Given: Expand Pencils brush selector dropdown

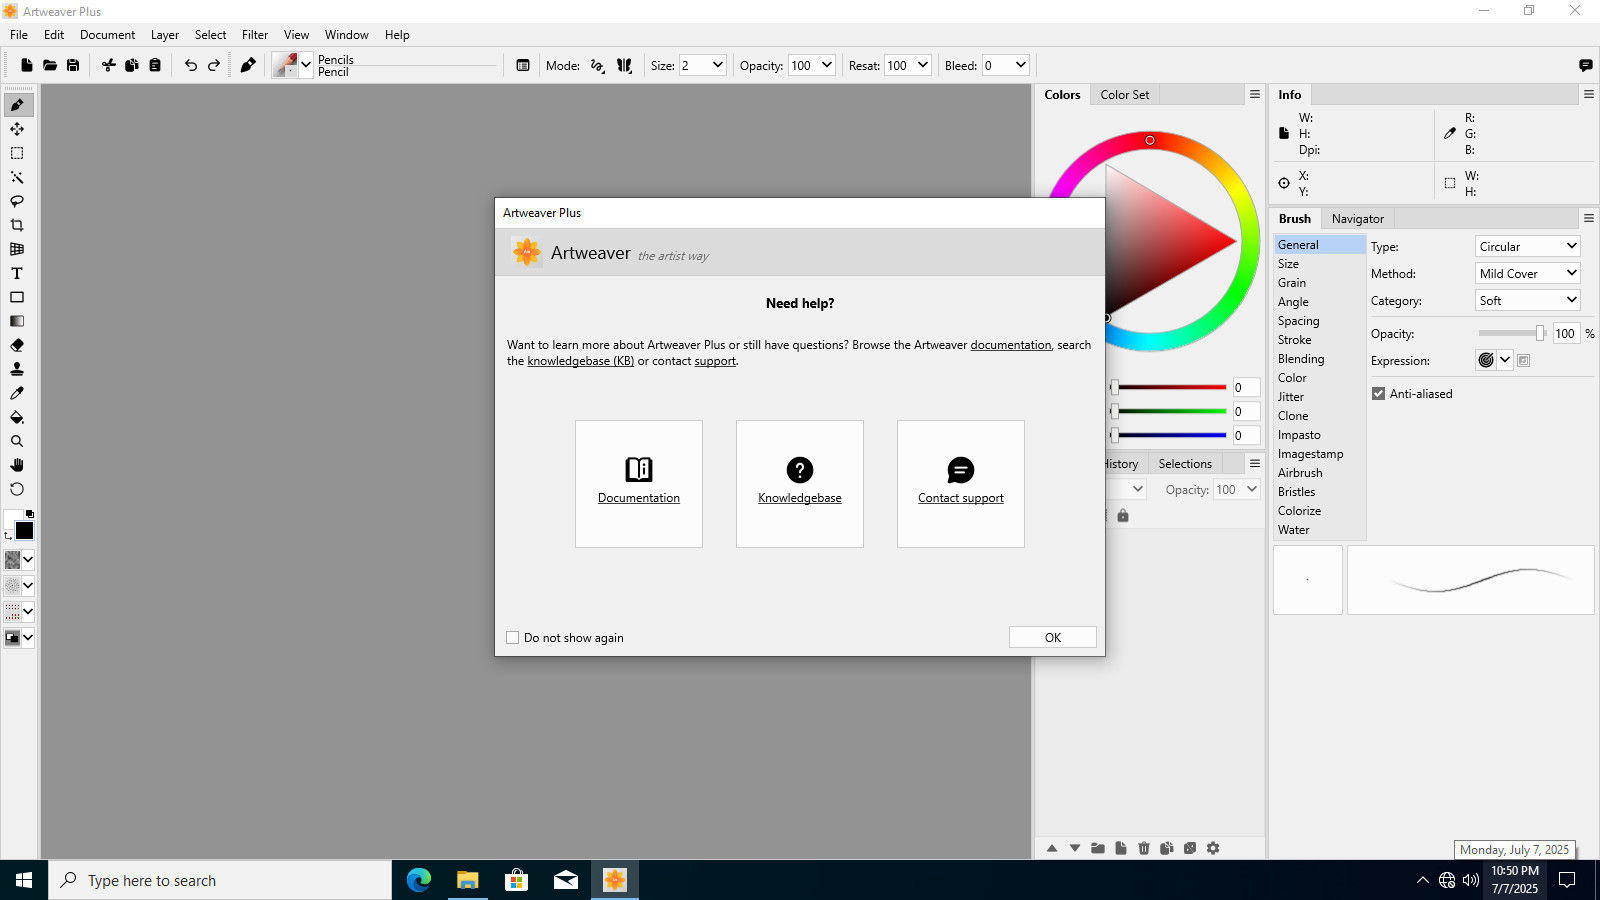Looking at the screenshot, I should point(306,65).
